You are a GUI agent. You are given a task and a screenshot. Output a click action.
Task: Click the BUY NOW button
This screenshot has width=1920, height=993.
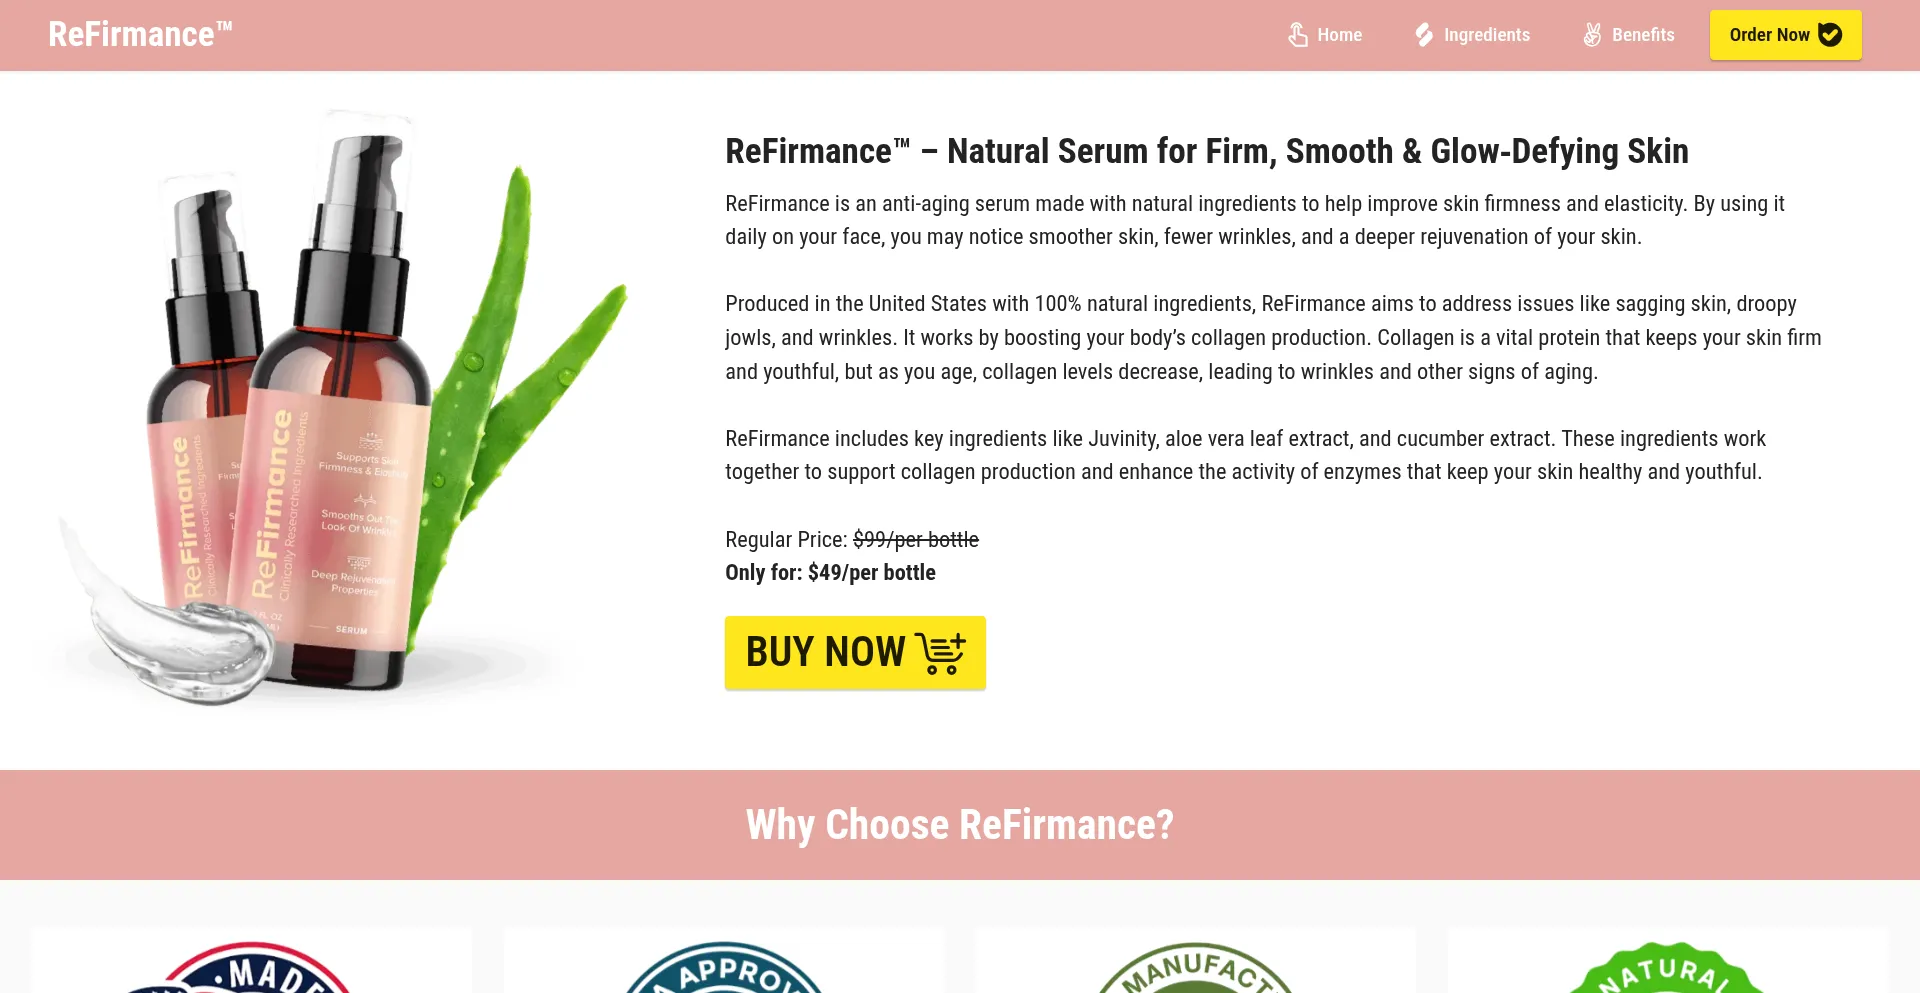point(855,653)
